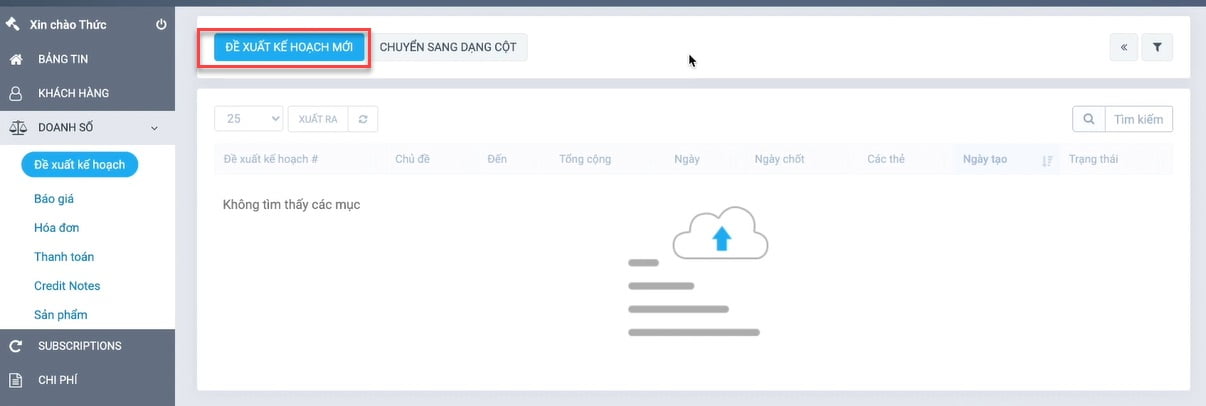
Task: Click the Ngày tạo sort icon
Action: pyautogui.click(x=1047, y=160)
